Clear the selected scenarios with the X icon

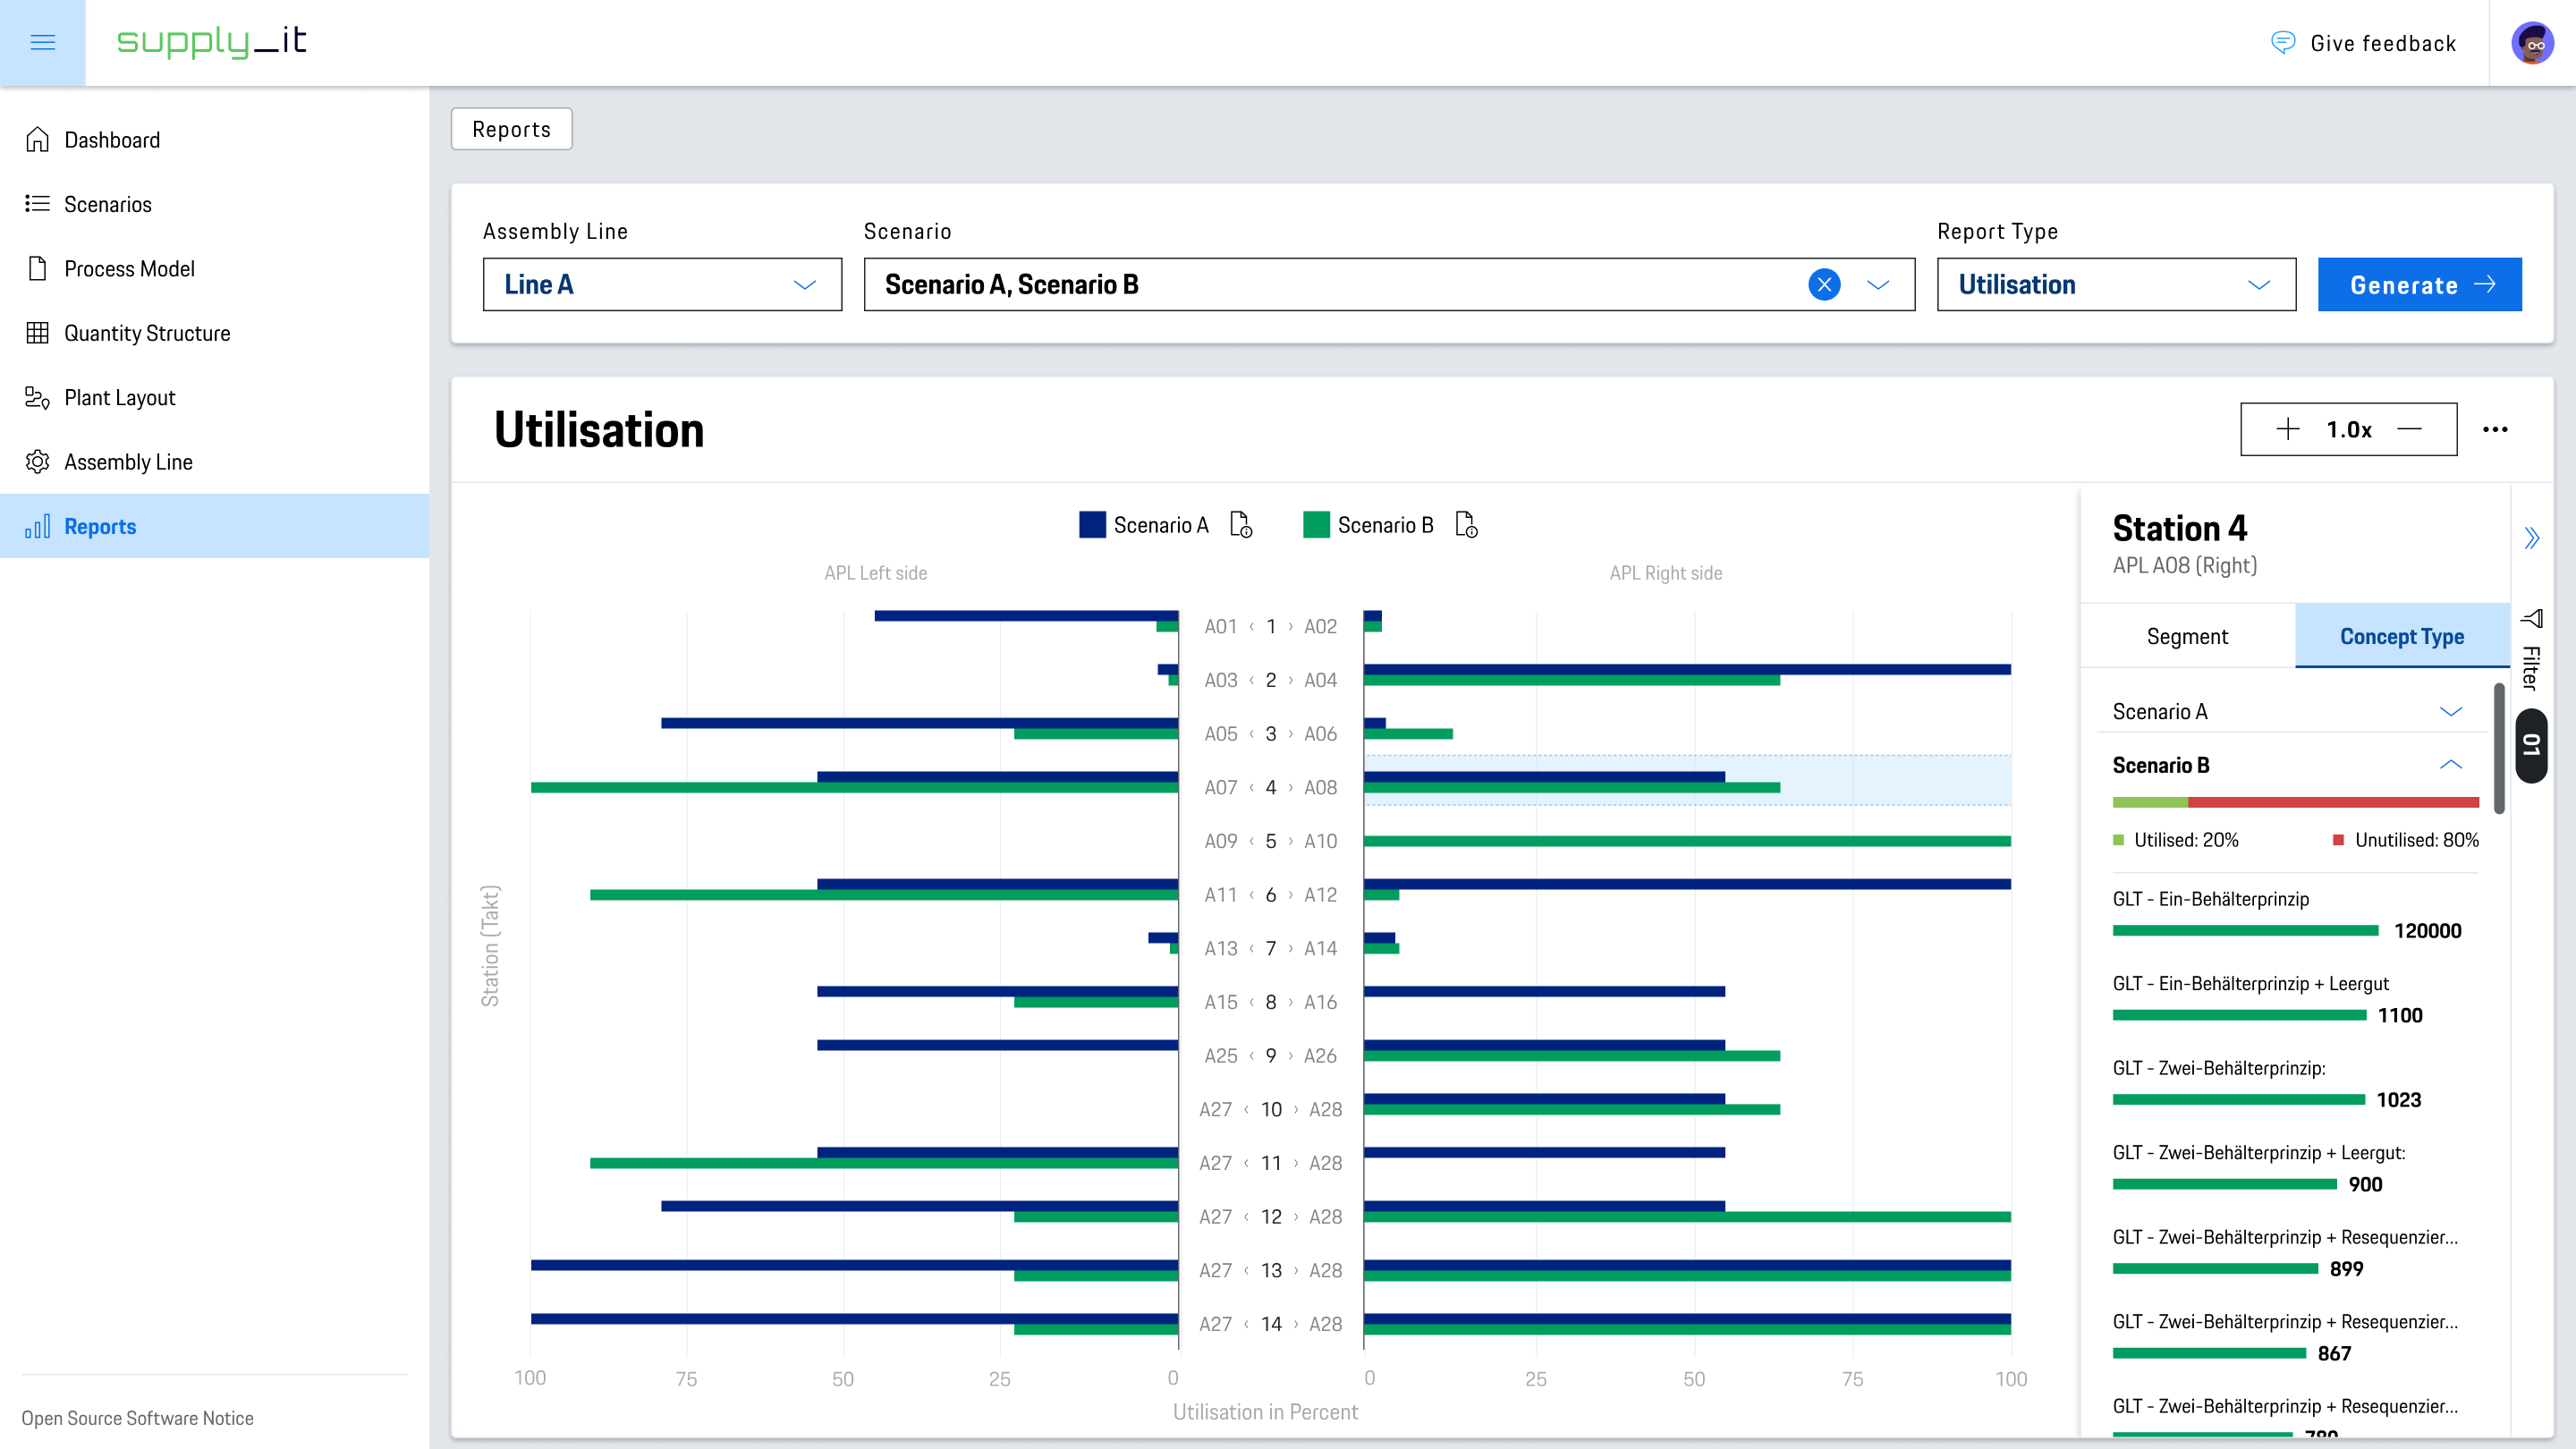click(x=1824, y=285)
